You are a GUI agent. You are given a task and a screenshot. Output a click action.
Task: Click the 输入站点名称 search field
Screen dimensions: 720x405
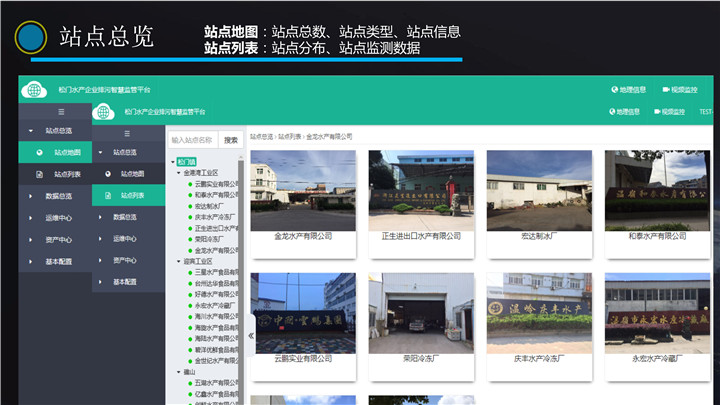(x=193, y=140)
